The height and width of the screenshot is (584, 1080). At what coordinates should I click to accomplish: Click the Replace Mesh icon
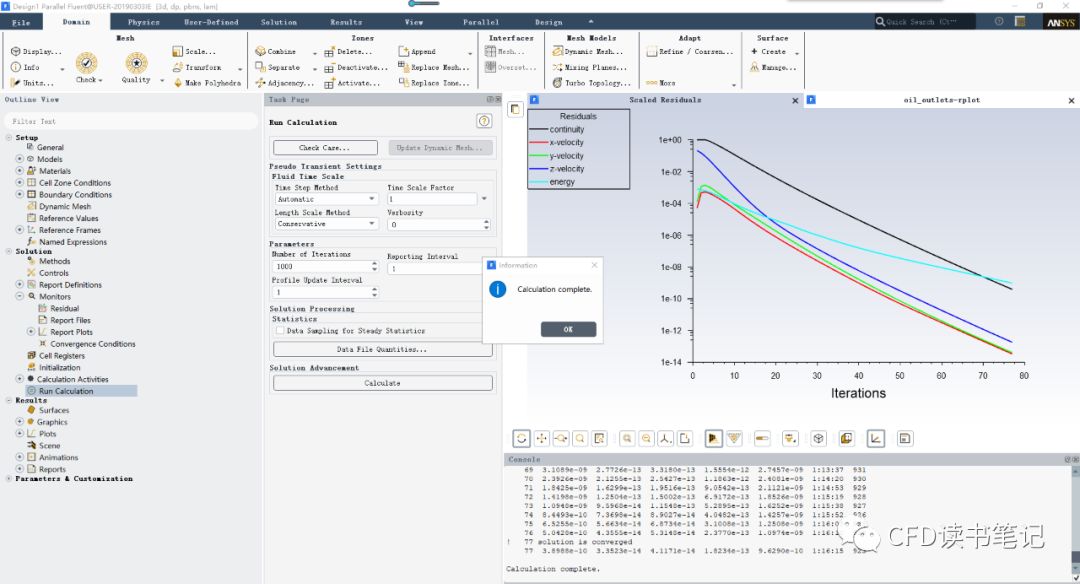404,67
